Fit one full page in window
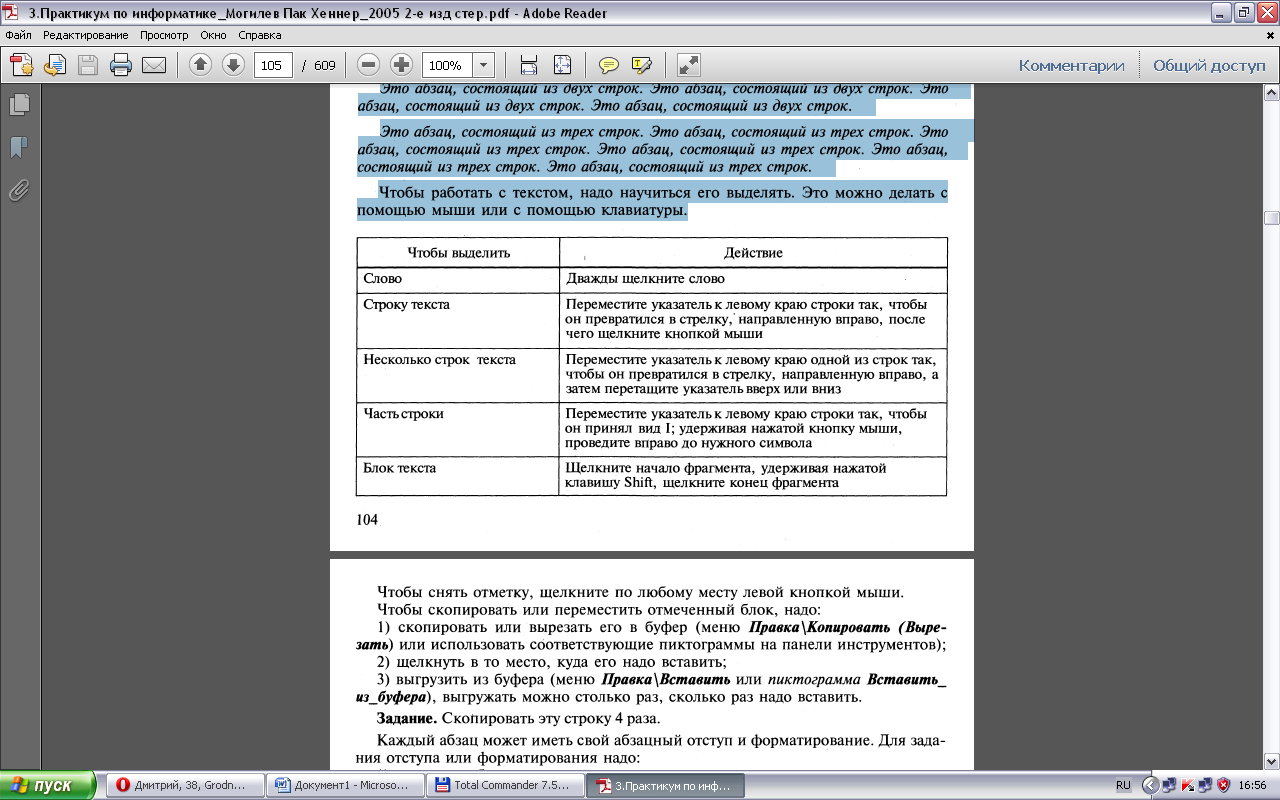Image resolution: width=1280 pixels, height=800 pixels. click(562, 65)
